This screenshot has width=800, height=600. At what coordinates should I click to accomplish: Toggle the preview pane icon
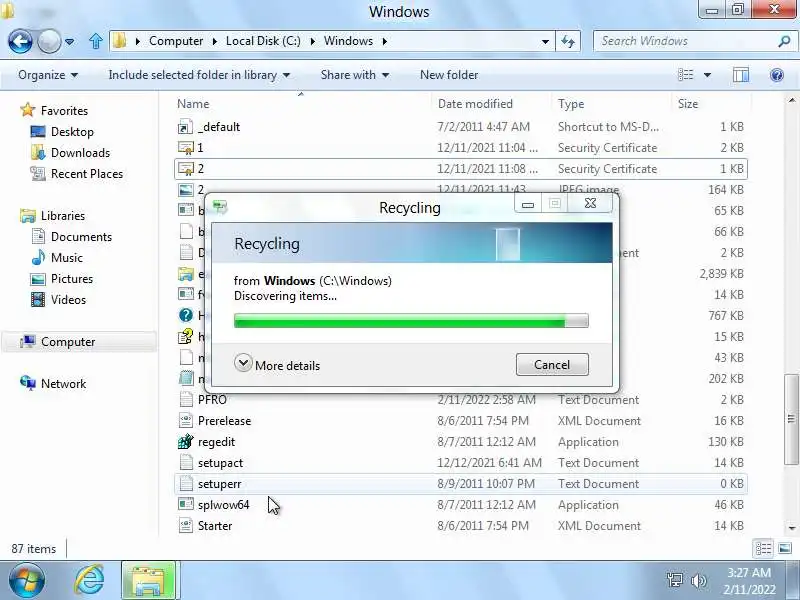pos(741,75)
